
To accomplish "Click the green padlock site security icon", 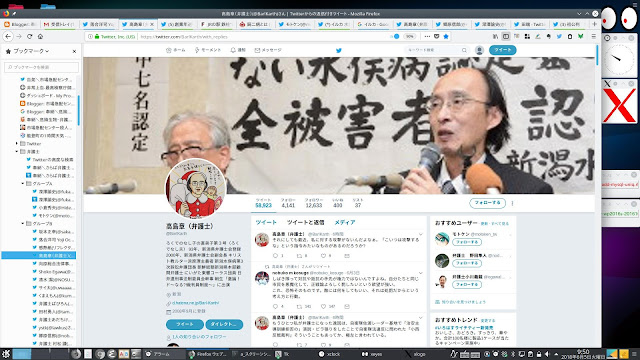I will (x=97, y=36).
